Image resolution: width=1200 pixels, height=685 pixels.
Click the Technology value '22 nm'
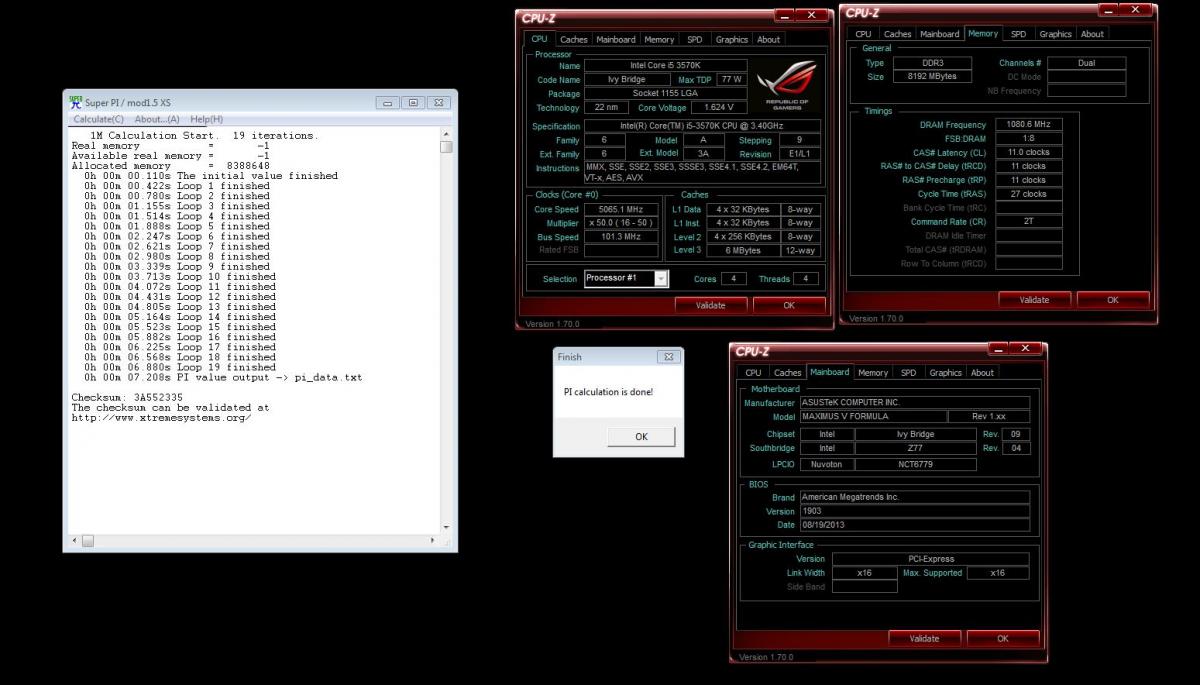coord(606,108)
